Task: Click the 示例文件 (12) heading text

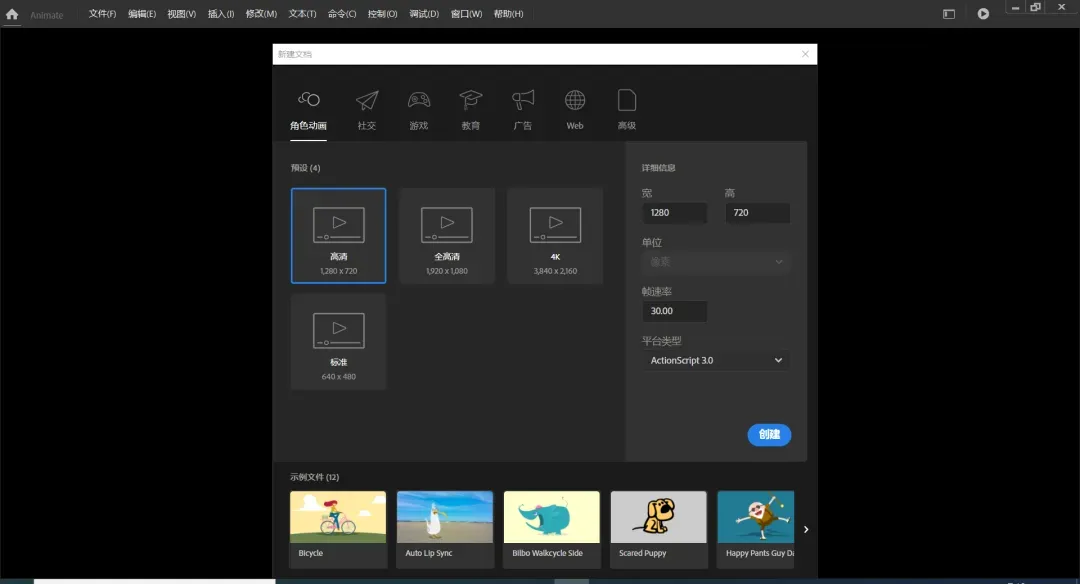Action: 314,477
